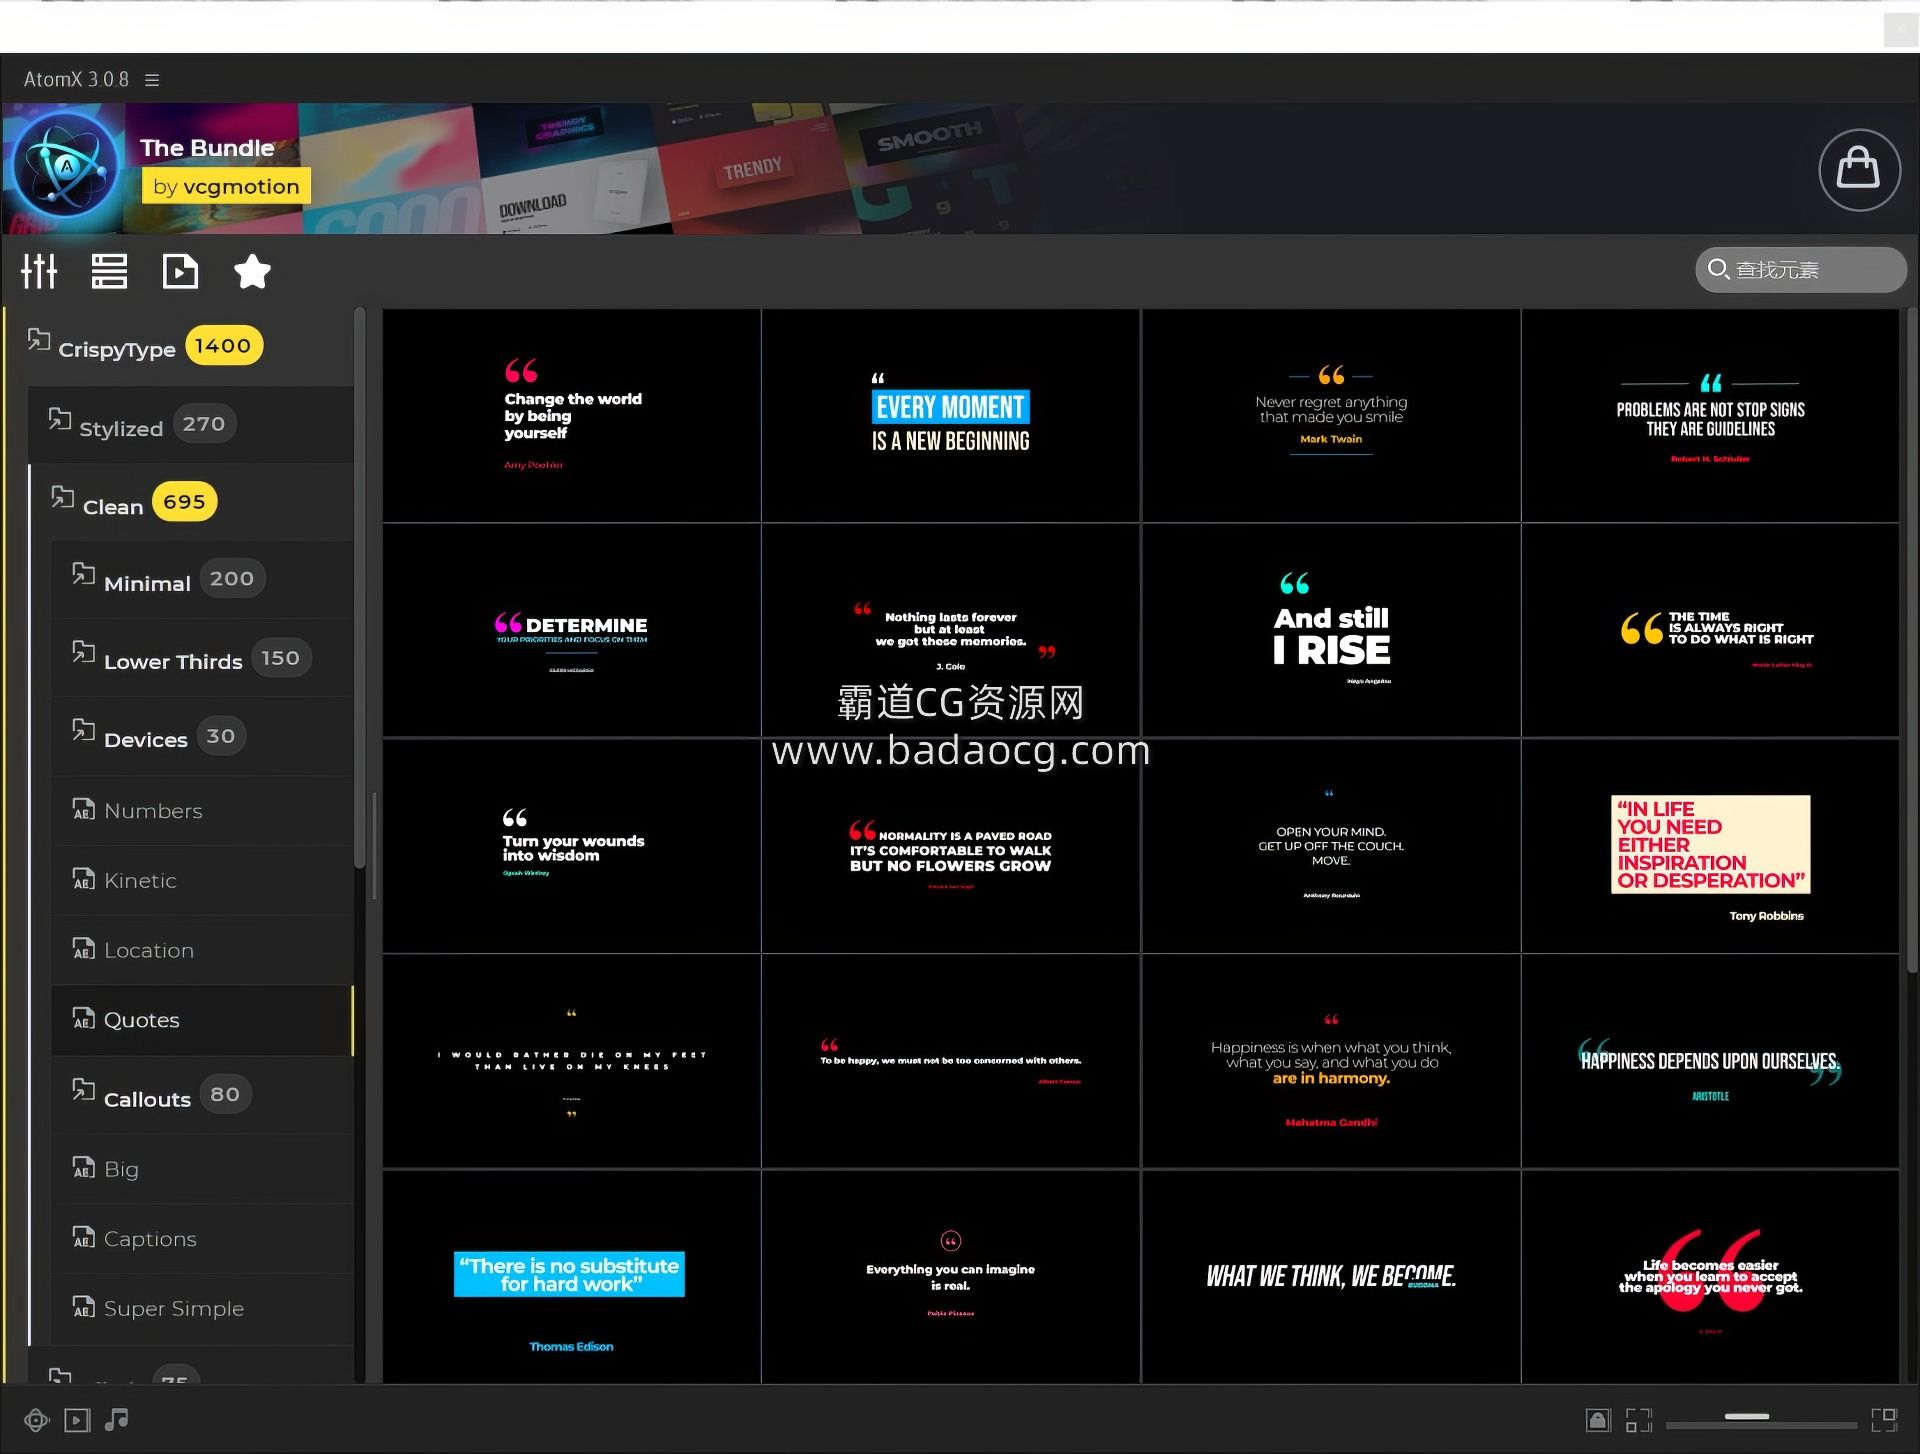The image size is (1920, 1454).
Task: Select the Quotes category
Action: click(x=203, y=1020)
